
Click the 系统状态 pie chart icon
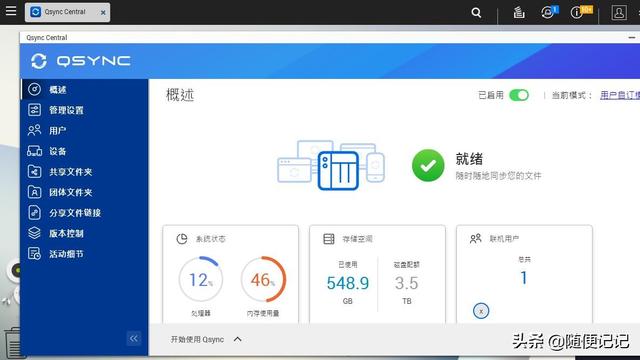[x=182, y=239]
